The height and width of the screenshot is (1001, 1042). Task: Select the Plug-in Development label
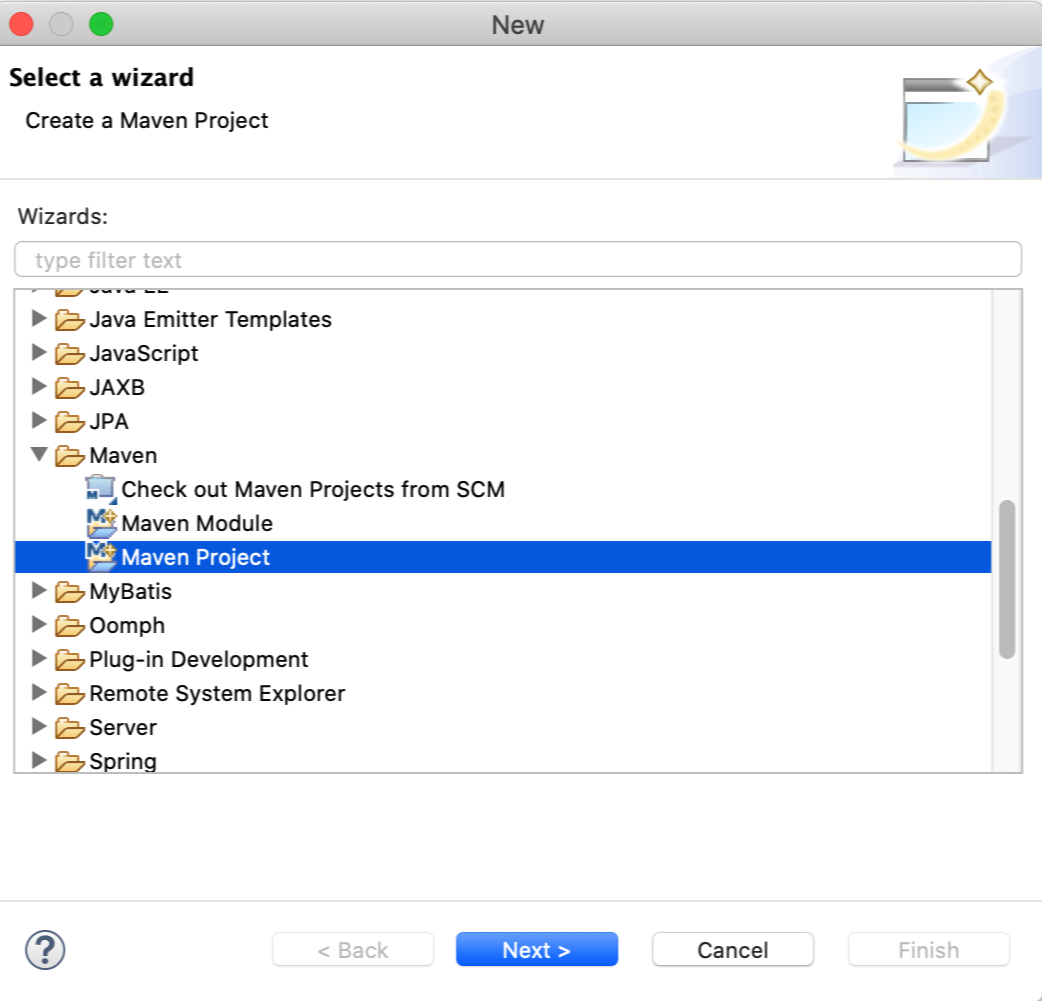click(x=199, y=659)
